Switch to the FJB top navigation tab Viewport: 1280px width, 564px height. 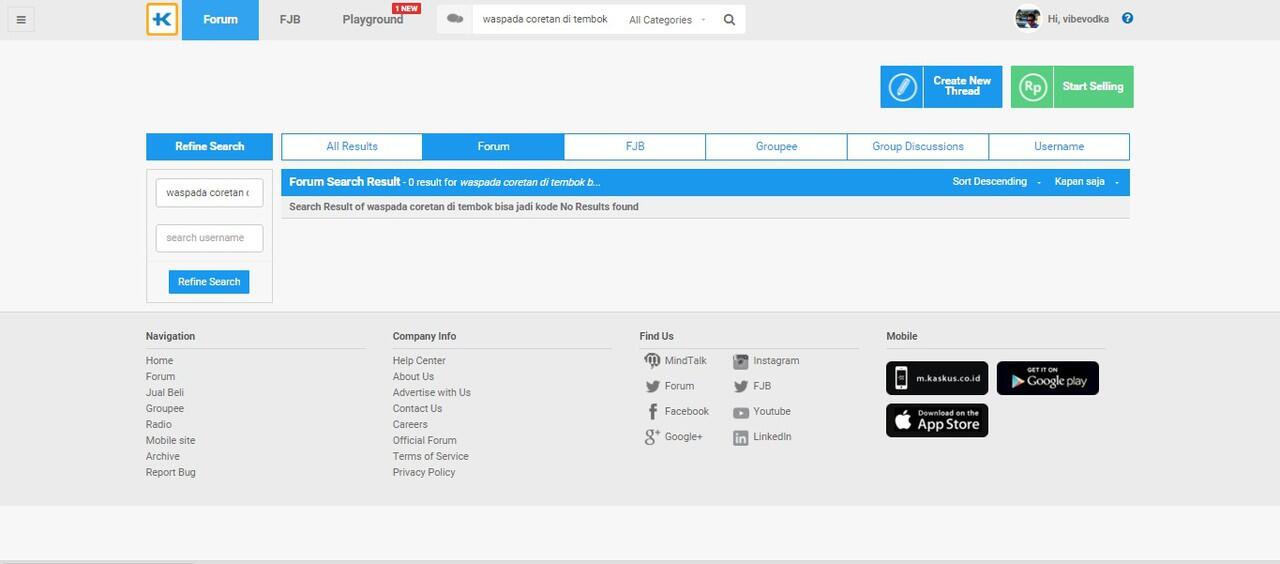coord(290,20)
